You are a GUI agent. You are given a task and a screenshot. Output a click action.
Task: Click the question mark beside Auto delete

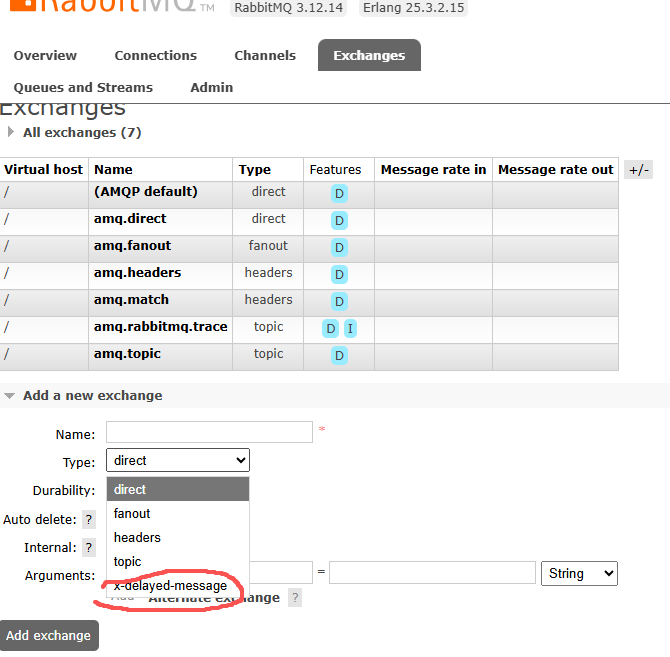coord(89,520)
